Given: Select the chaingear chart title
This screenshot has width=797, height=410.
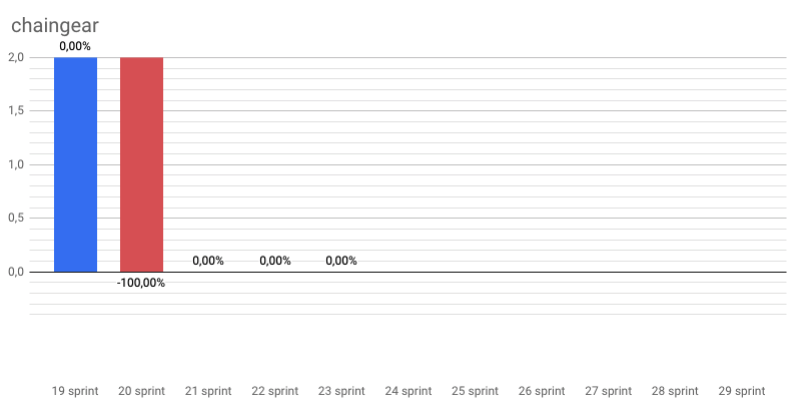Looking at the screenshot, I should coord(55,25).
